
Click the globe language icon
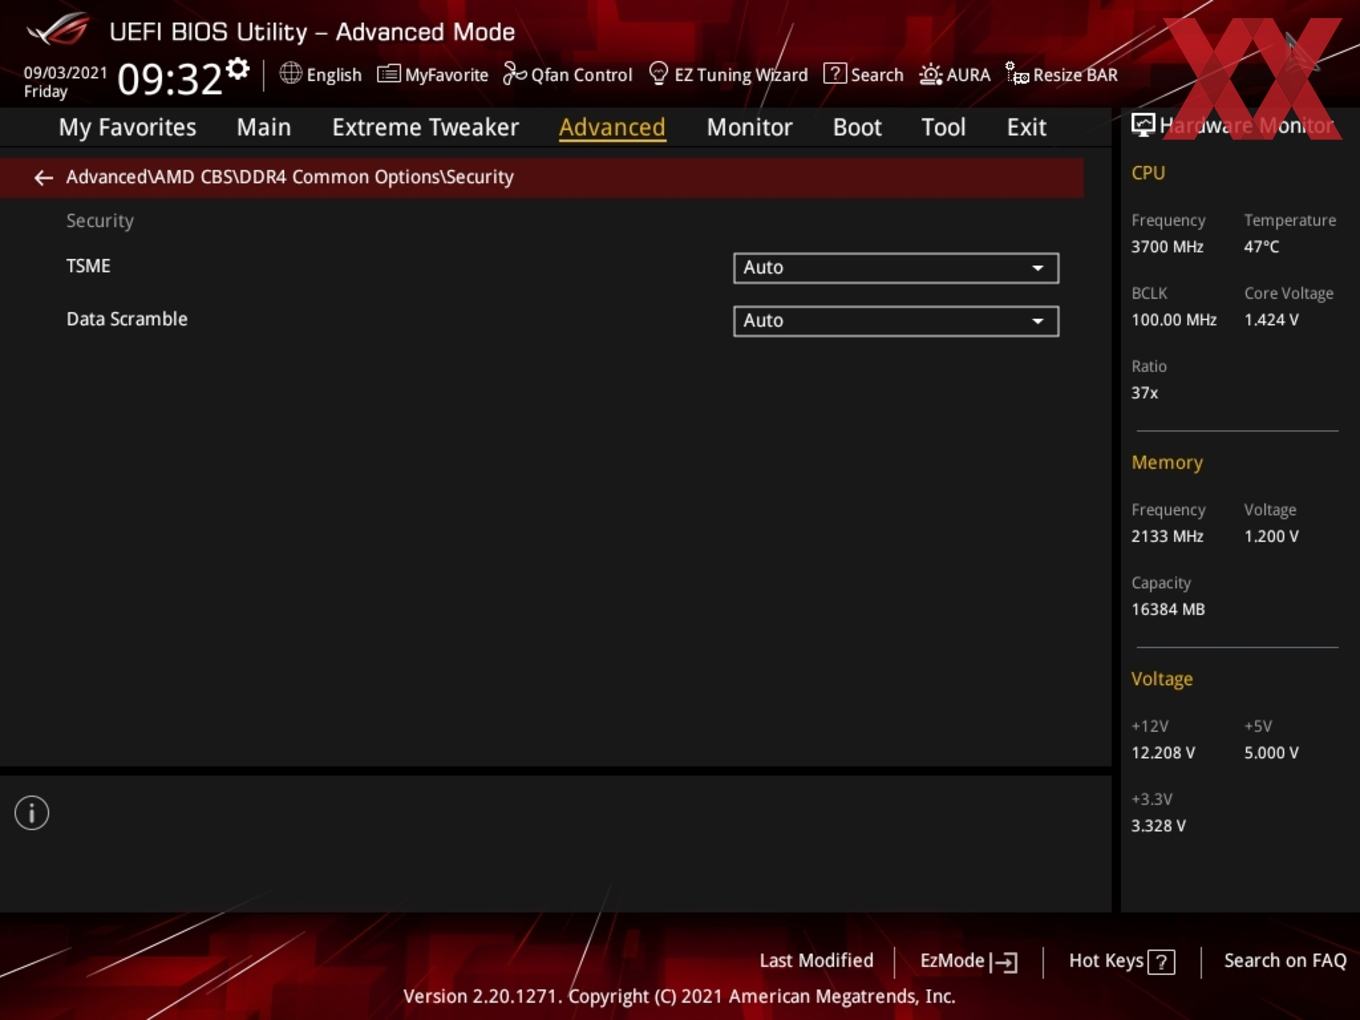click(x=290, y=73)
